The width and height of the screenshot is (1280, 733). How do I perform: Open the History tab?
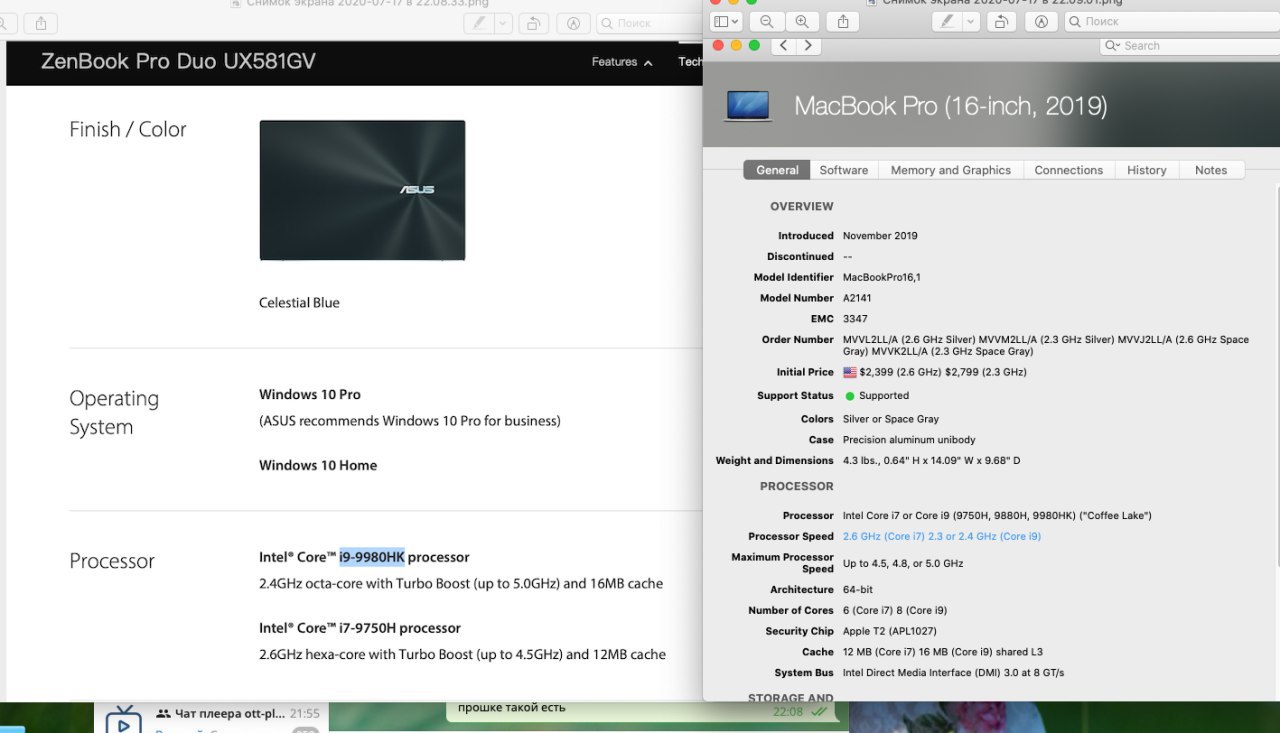[x=1147, y=170]
